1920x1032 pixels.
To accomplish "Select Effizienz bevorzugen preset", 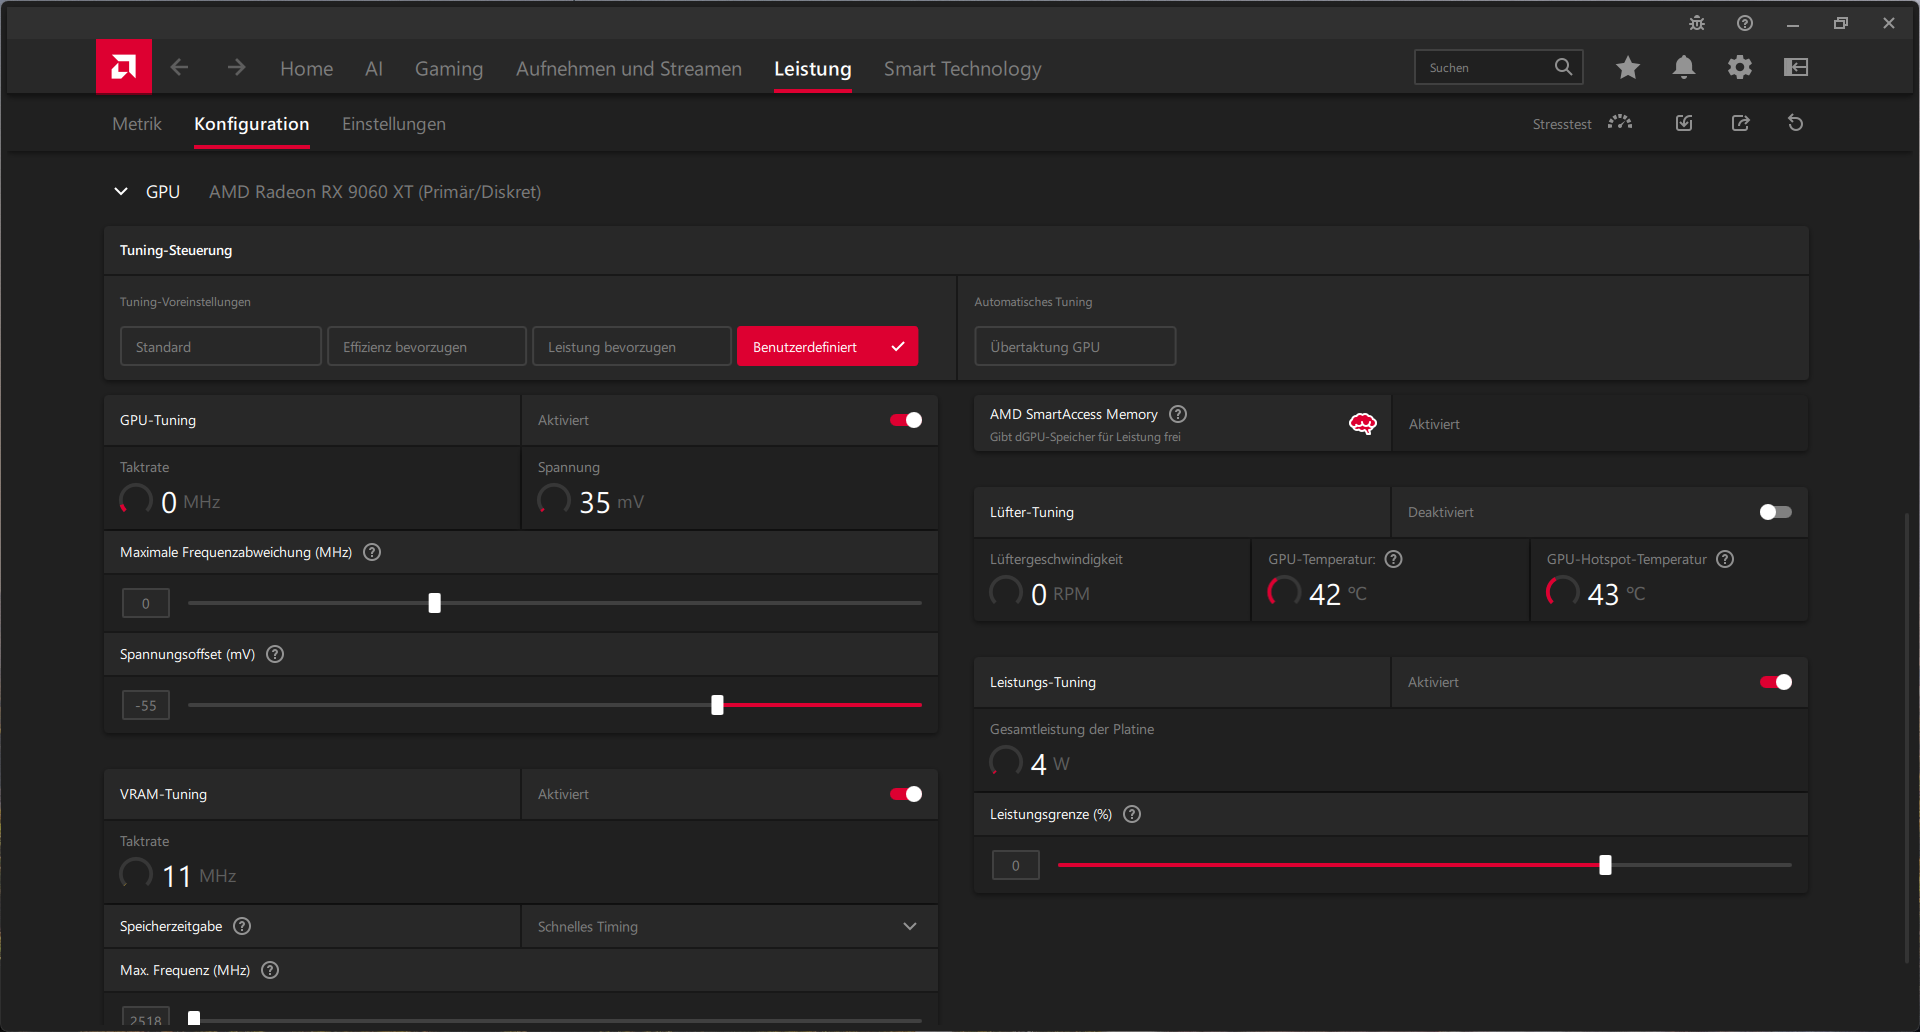I will (427, 346).
